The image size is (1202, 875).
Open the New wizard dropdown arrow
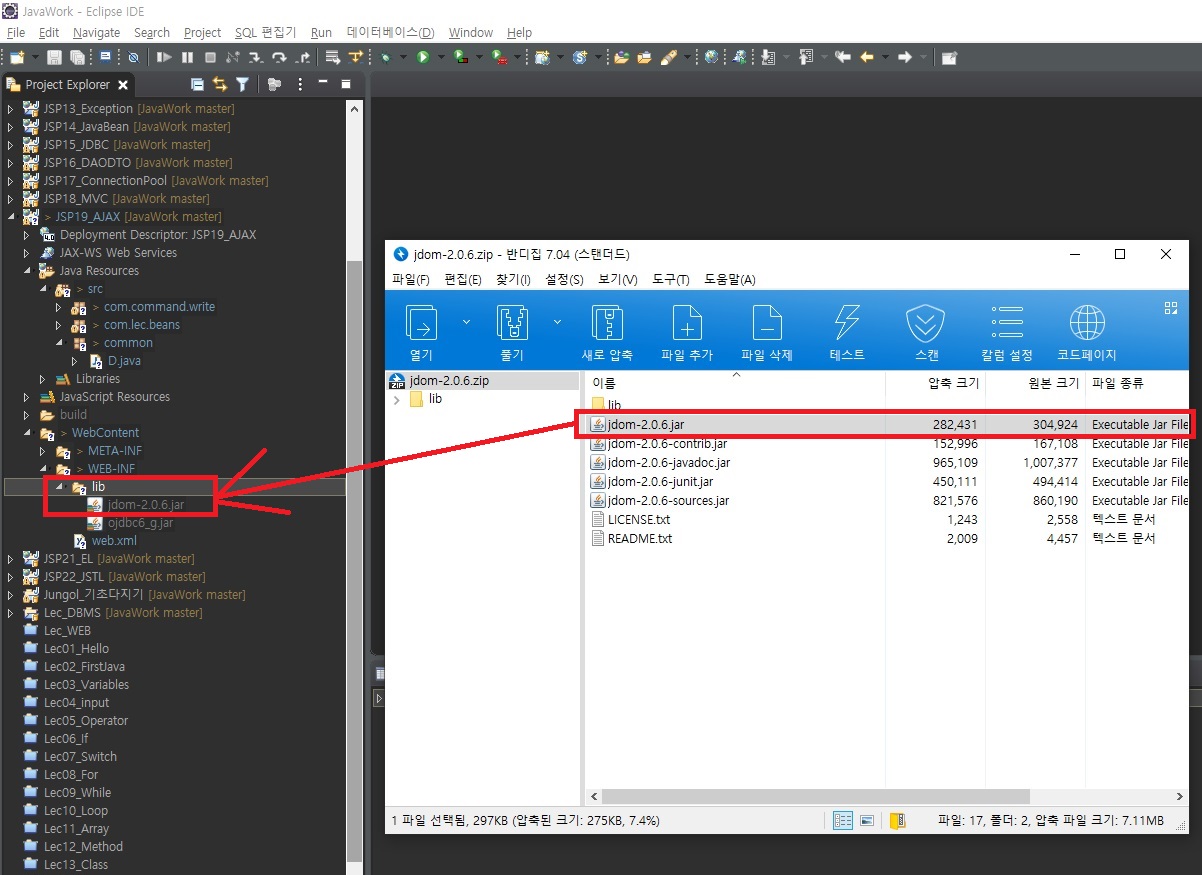35,58
